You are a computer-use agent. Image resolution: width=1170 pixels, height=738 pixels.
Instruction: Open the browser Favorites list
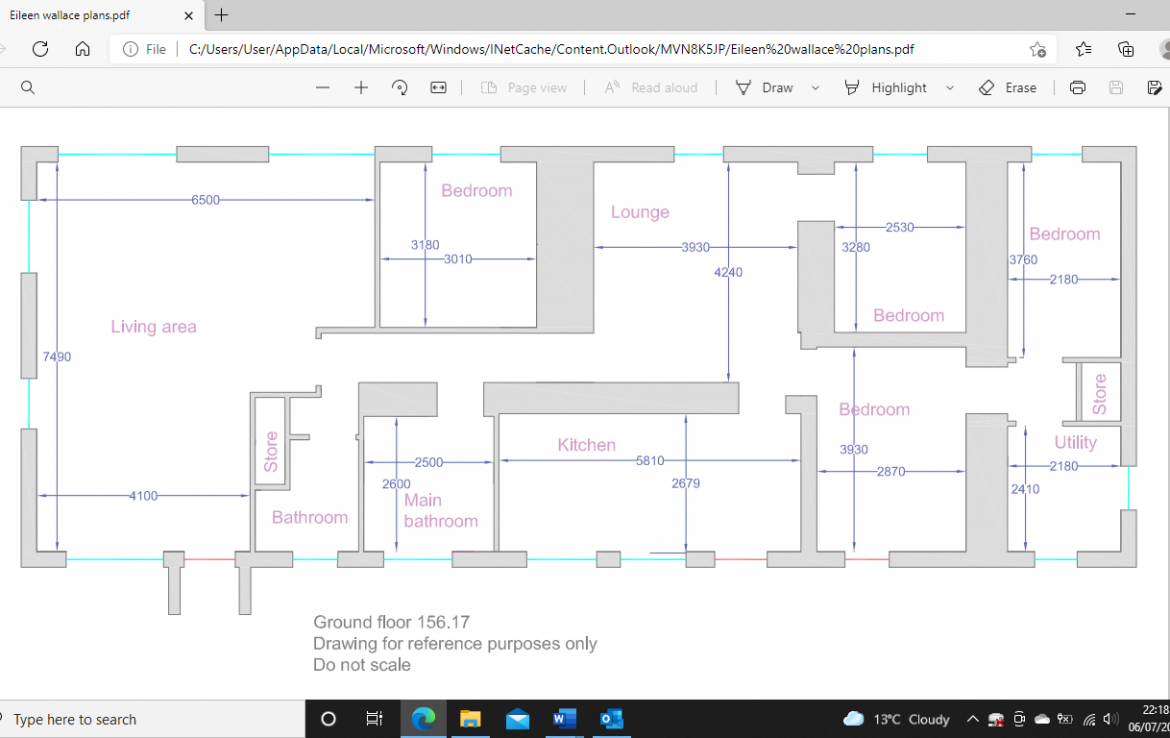pyautogui.click(x=1083, y=49)
